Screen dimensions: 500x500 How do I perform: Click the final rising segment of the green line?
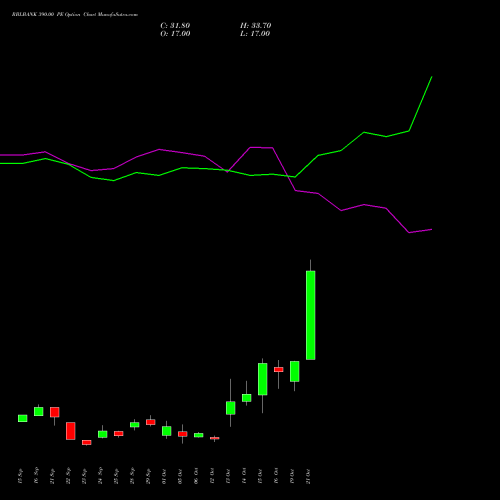tap(420, 104)
